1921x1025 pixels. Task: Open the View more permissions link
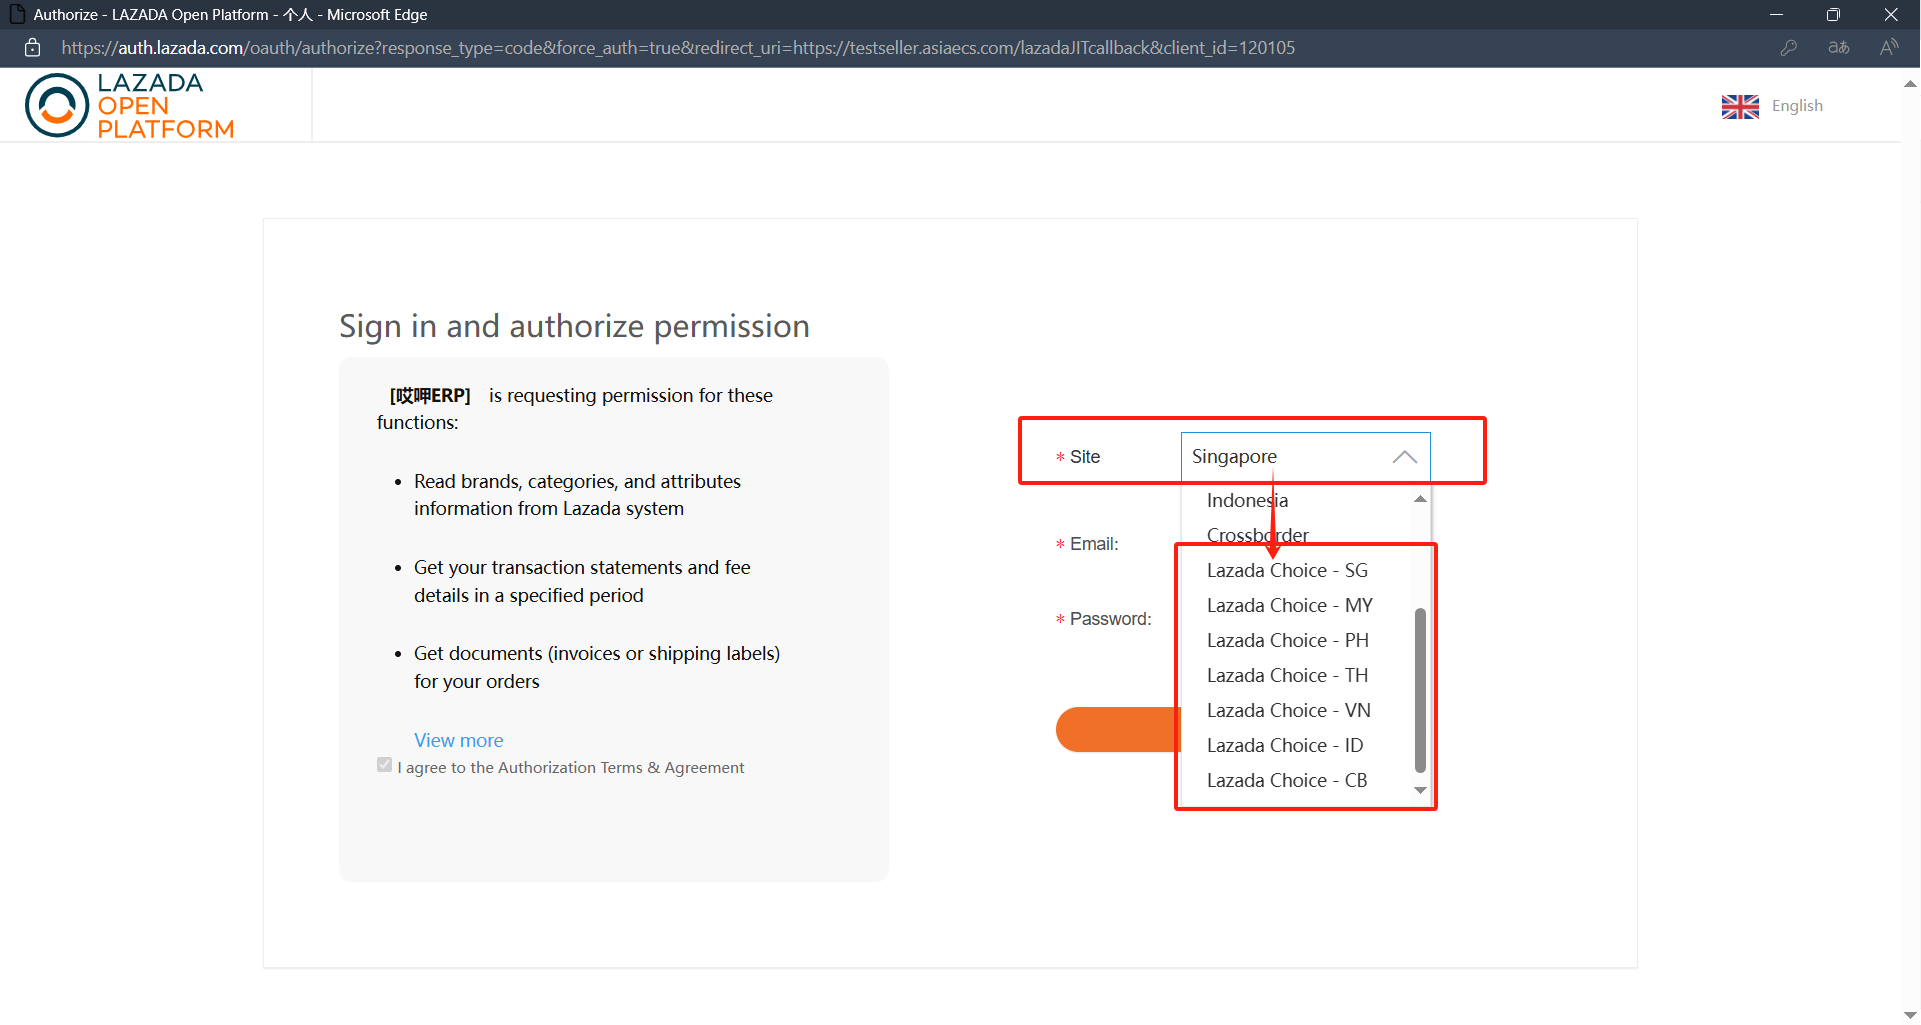[x=458, y=740]
